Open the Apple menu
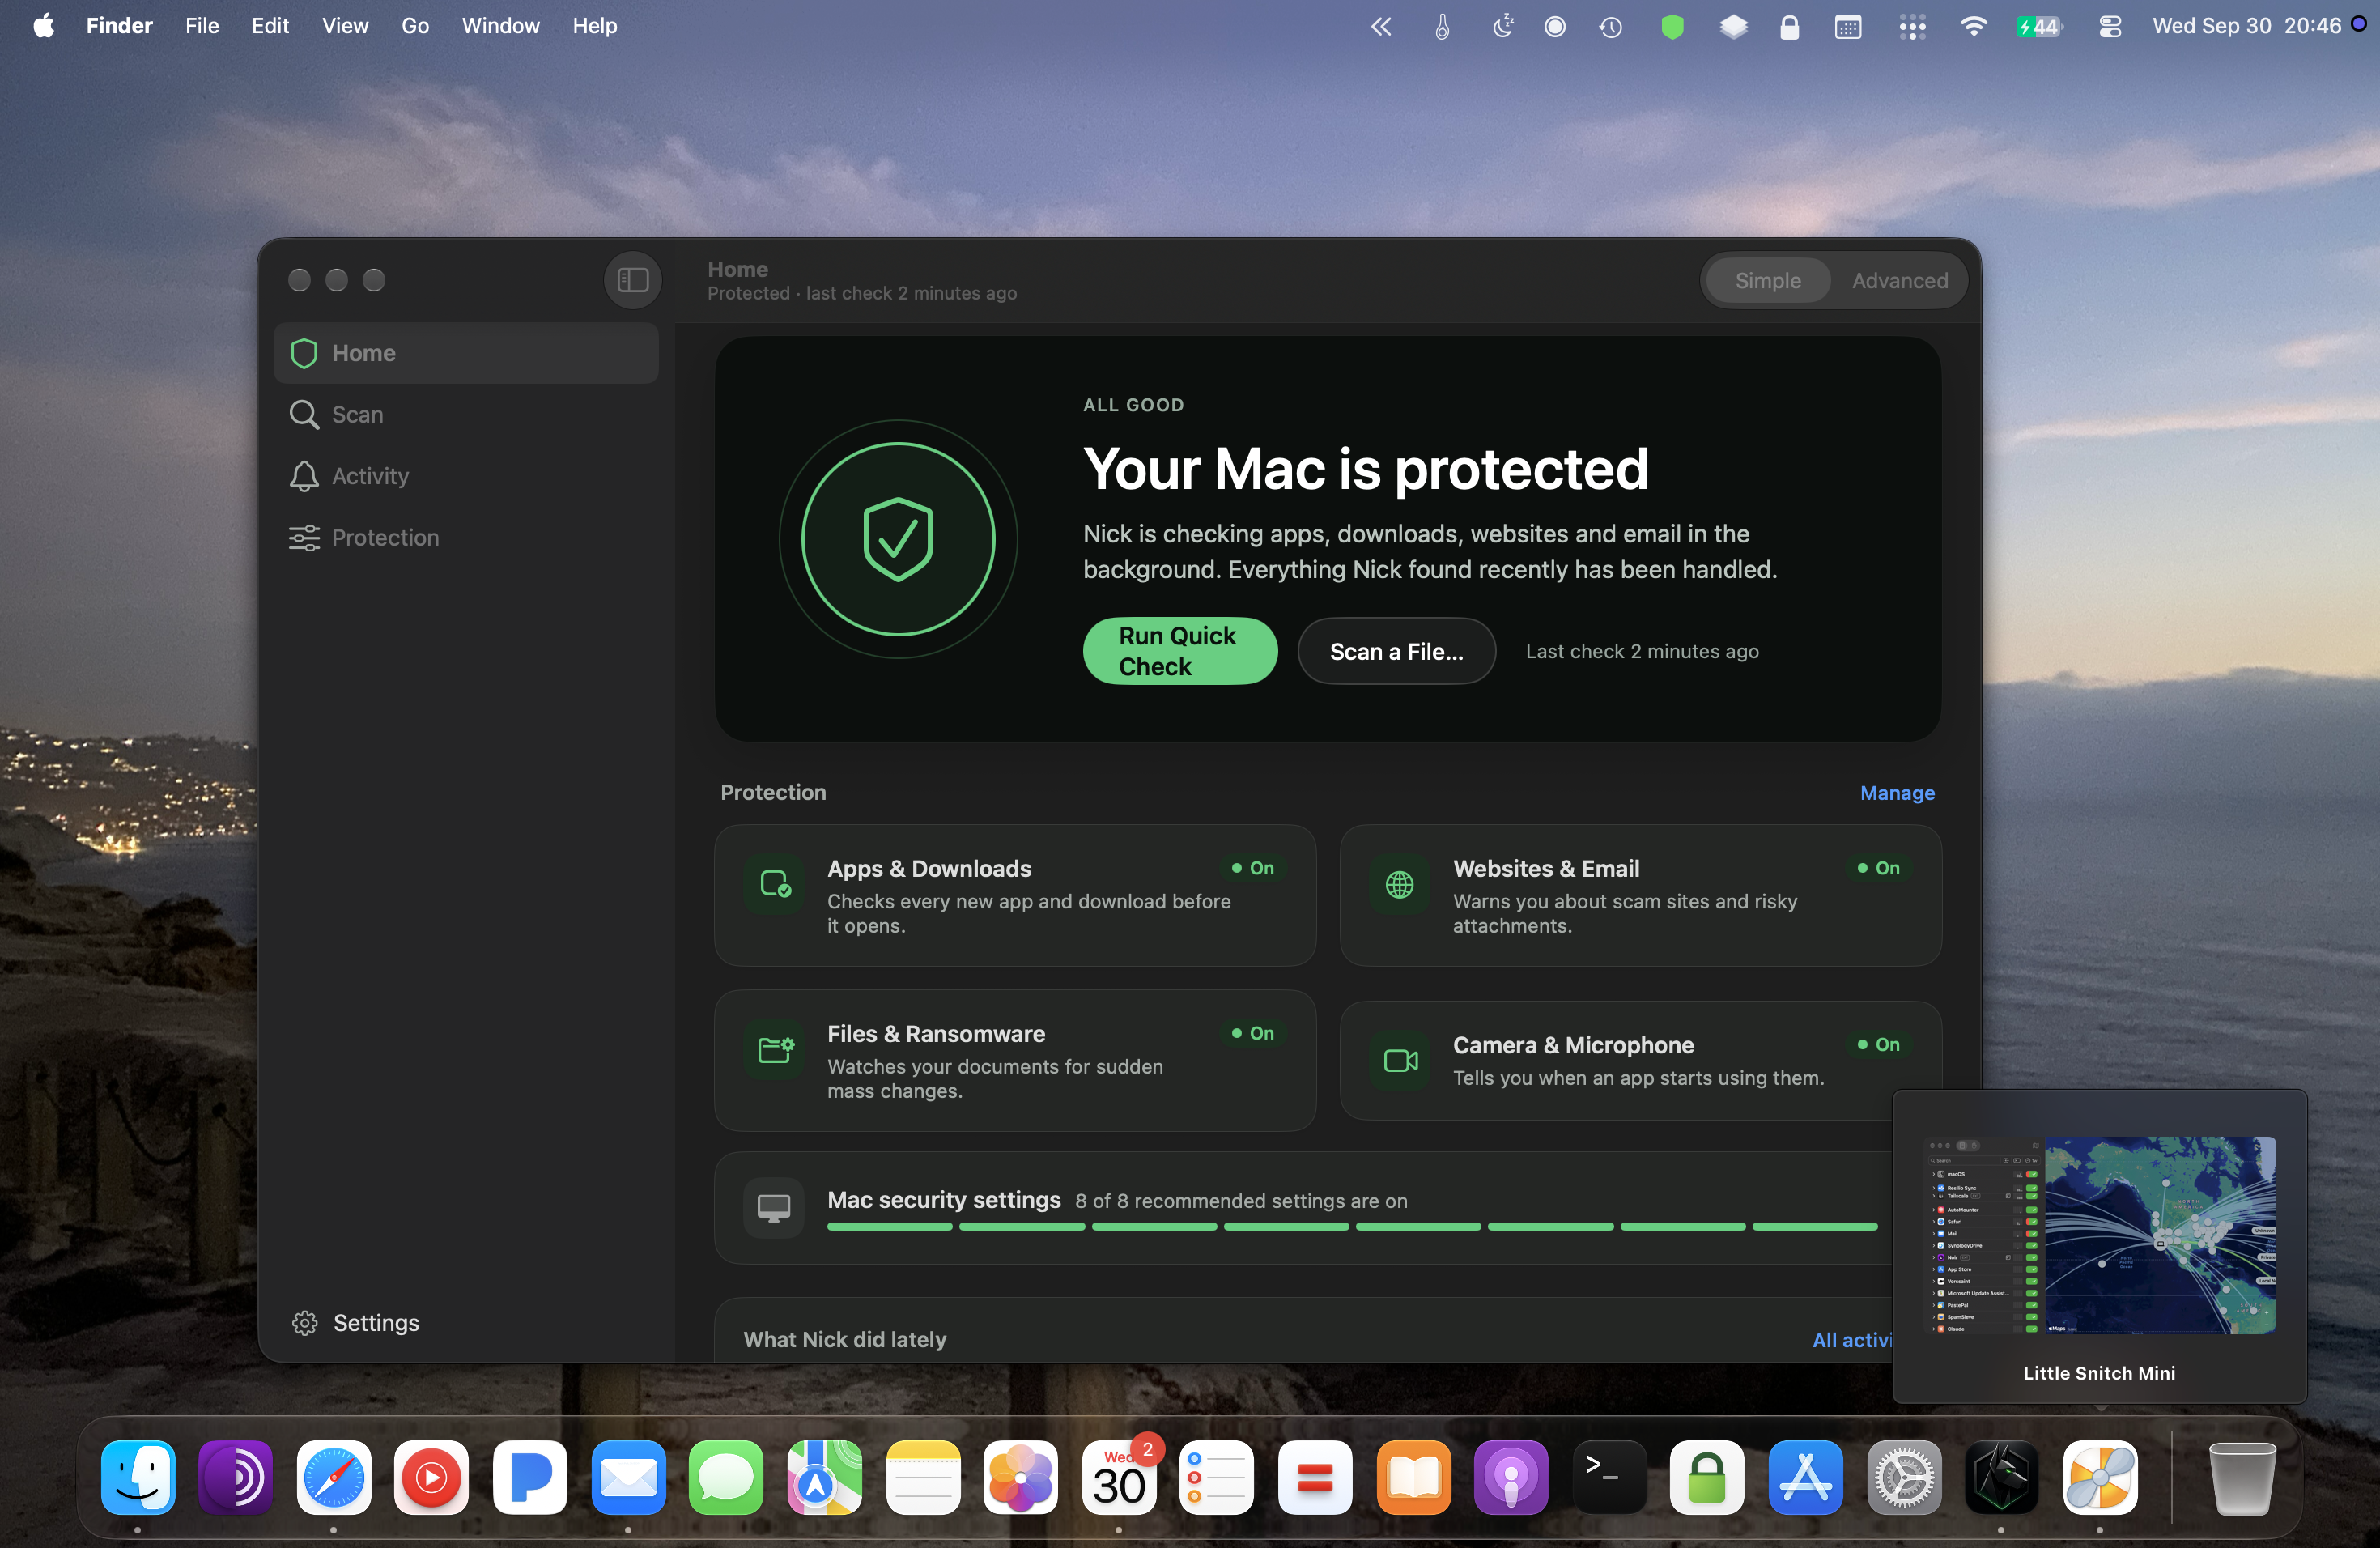Viewport: 2380px width, 1548px height. pyautogui.click(x=44, y=26)
